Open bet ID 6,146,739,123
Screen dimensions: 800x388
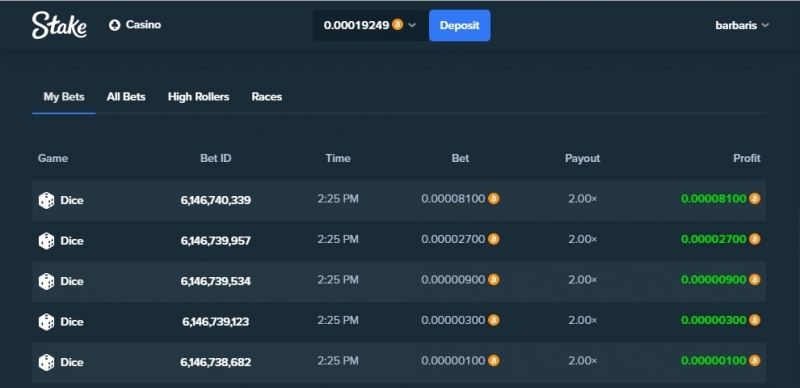[x=216, y=322]
